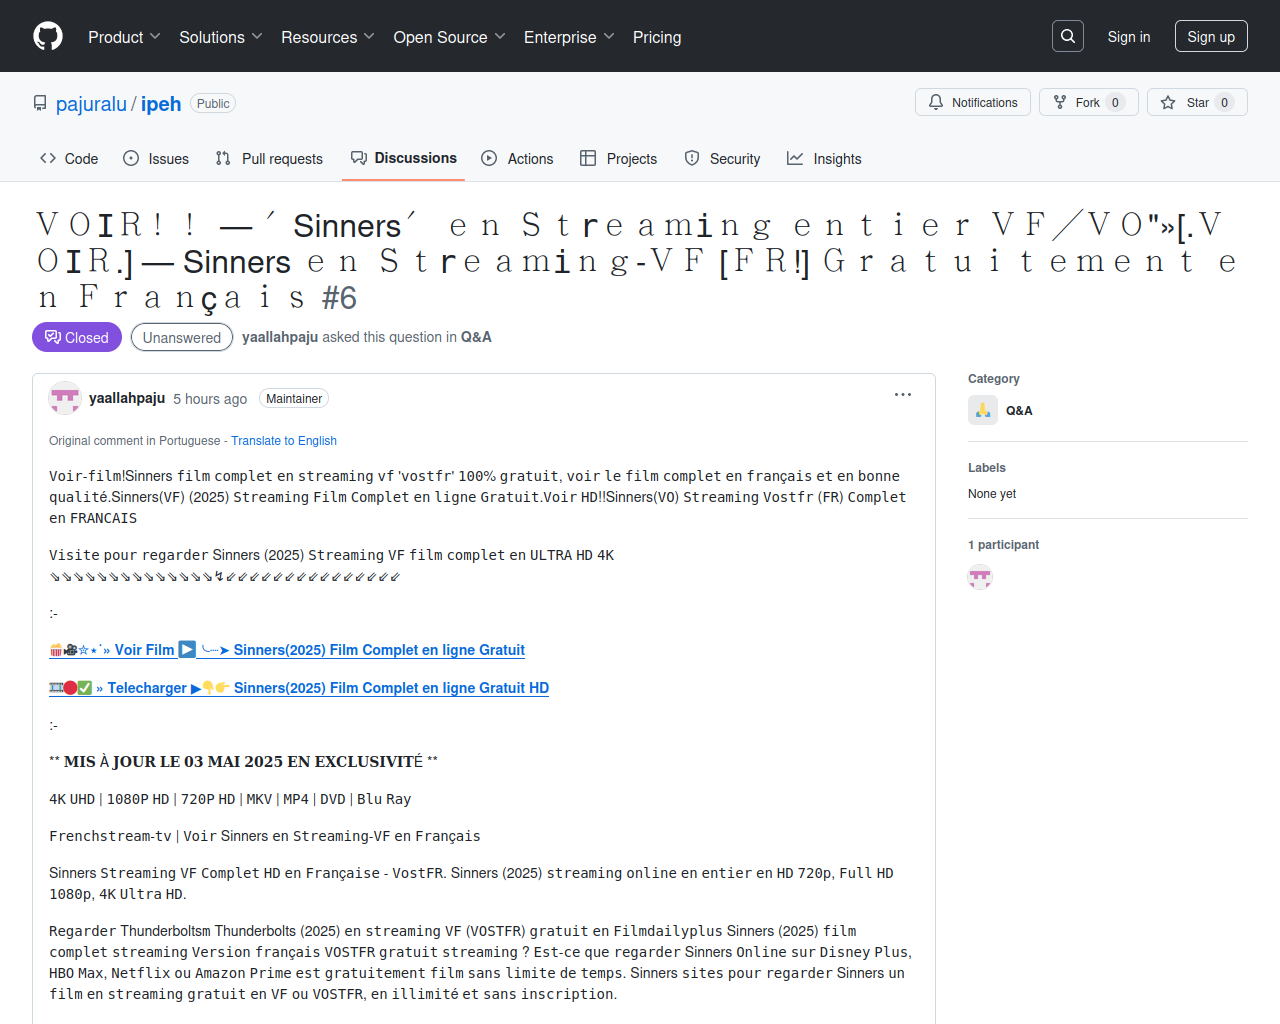Click the Fork button label
Viewport: 1280px width, 1024px height.
click(x=1087, y=103)
